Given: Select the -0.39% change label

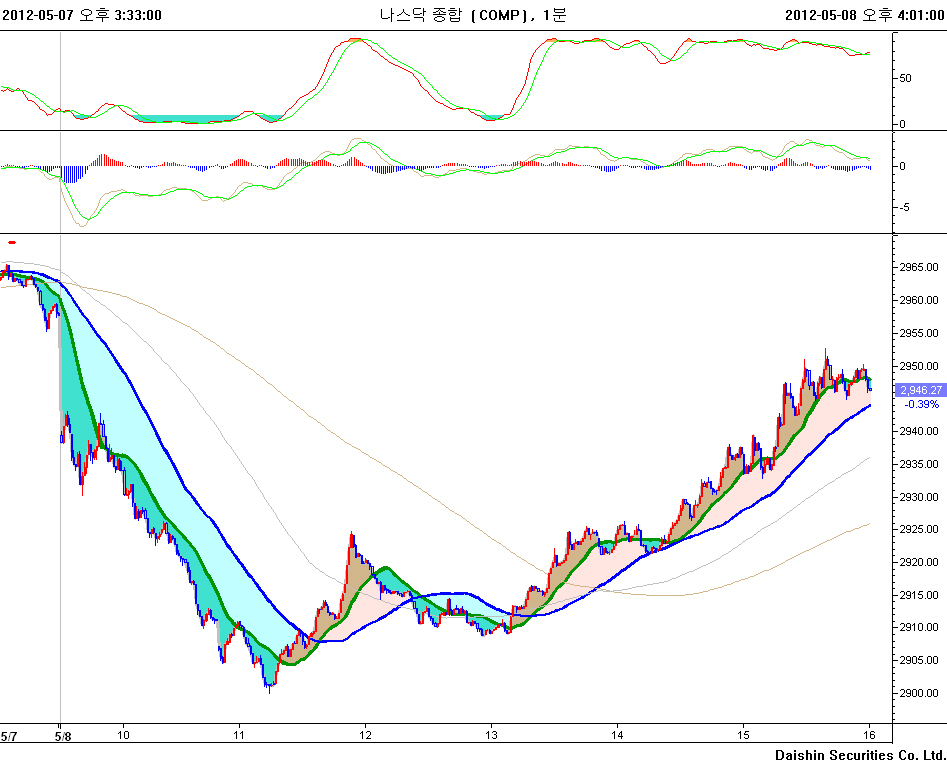Looking at the screenshot, I should pos(920,404).
